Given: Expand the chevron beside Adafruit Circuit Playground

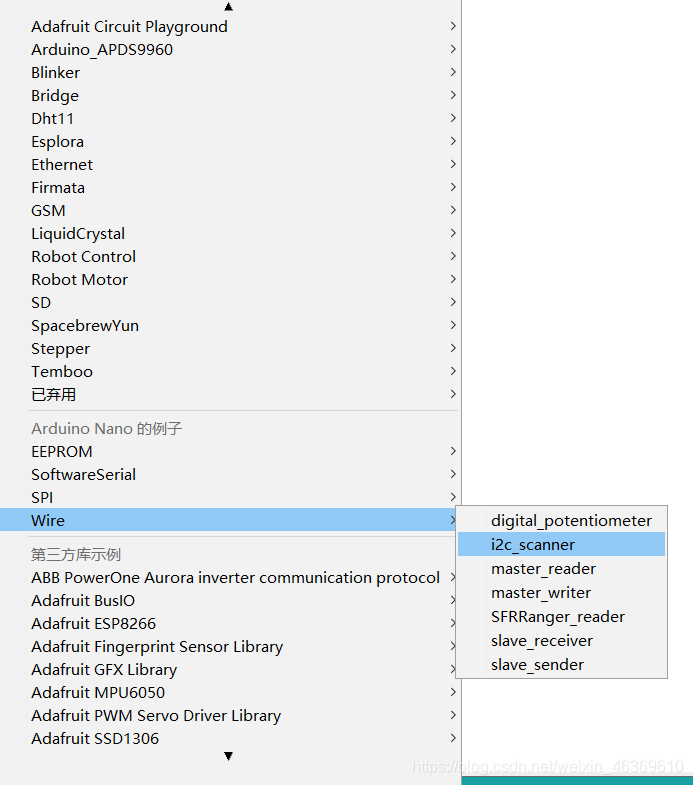Looking at the screenshot, I should 453,26.
